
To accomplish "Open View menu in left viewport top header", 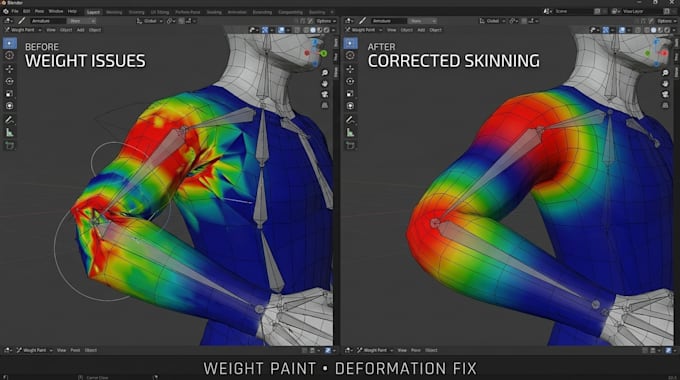I will pos(51,30).
